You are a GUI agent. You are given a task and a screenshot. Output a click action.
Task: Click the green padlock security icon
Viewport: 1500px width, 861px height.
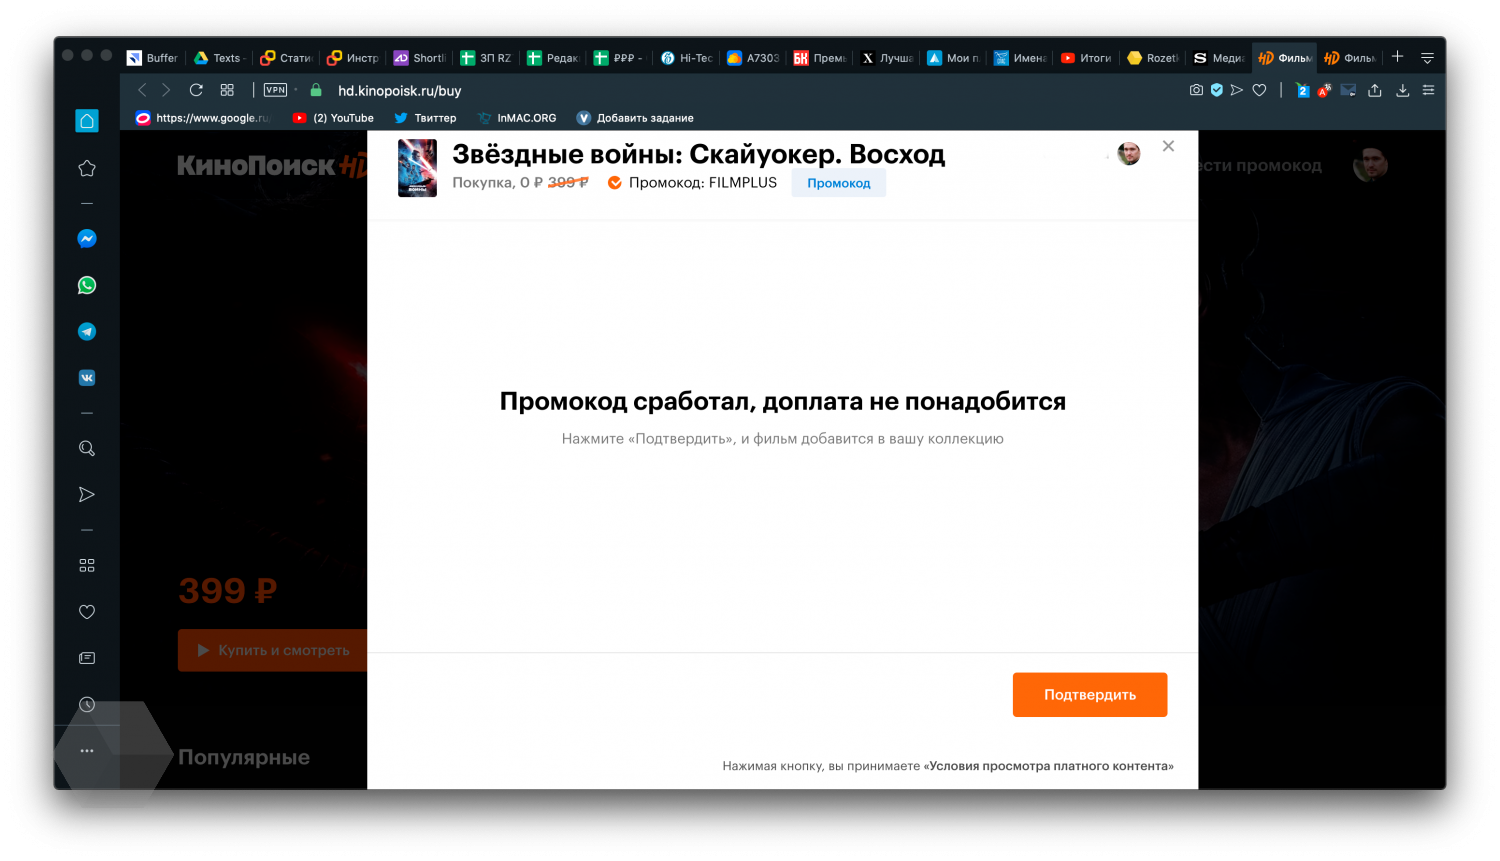click(x=316, y=90)
